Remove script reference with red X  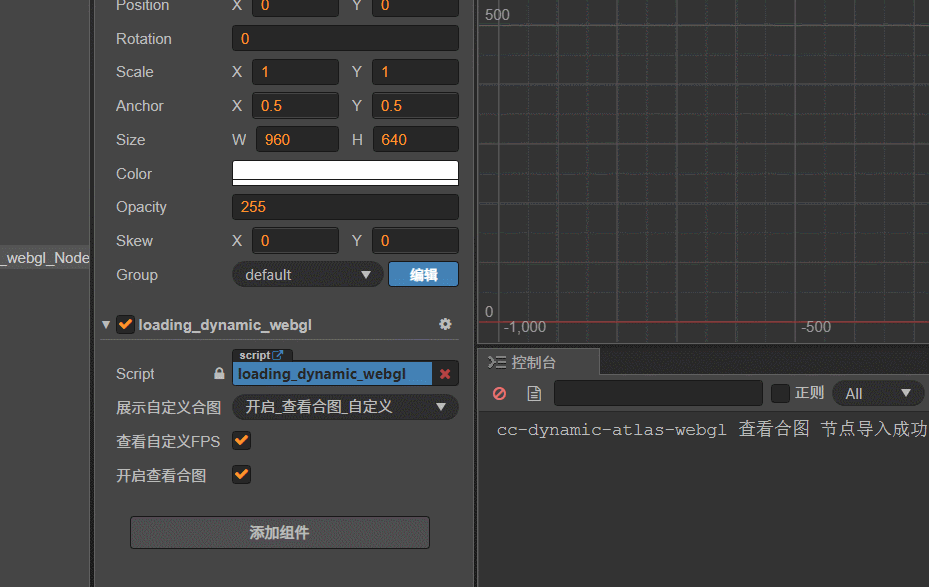445,374
